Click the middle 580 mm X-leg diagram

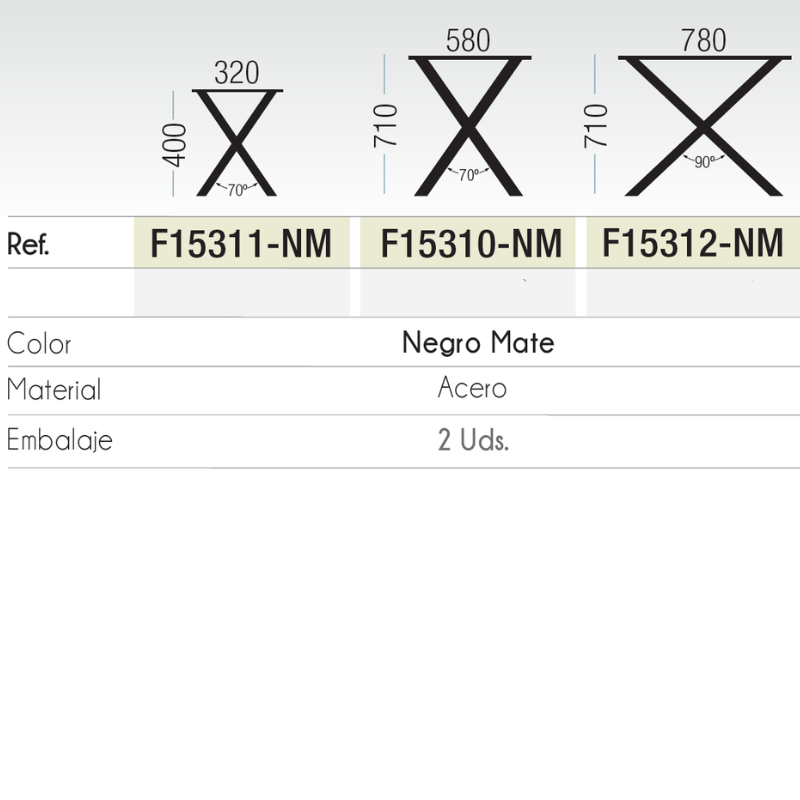click(468, 125)
